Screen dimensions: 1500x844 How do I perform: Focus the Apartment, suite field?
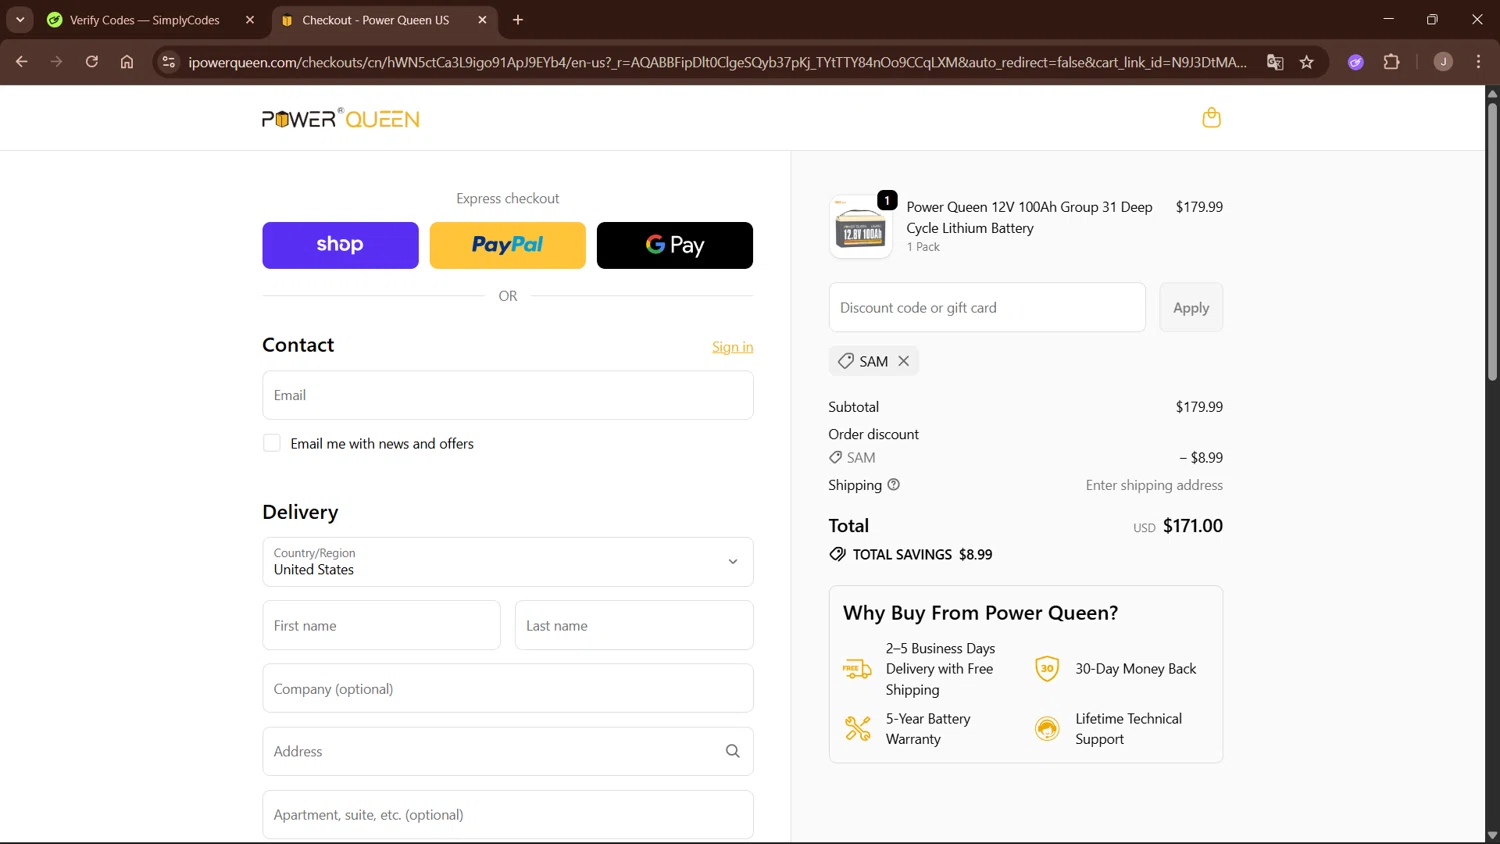click(x=508, y=814)
